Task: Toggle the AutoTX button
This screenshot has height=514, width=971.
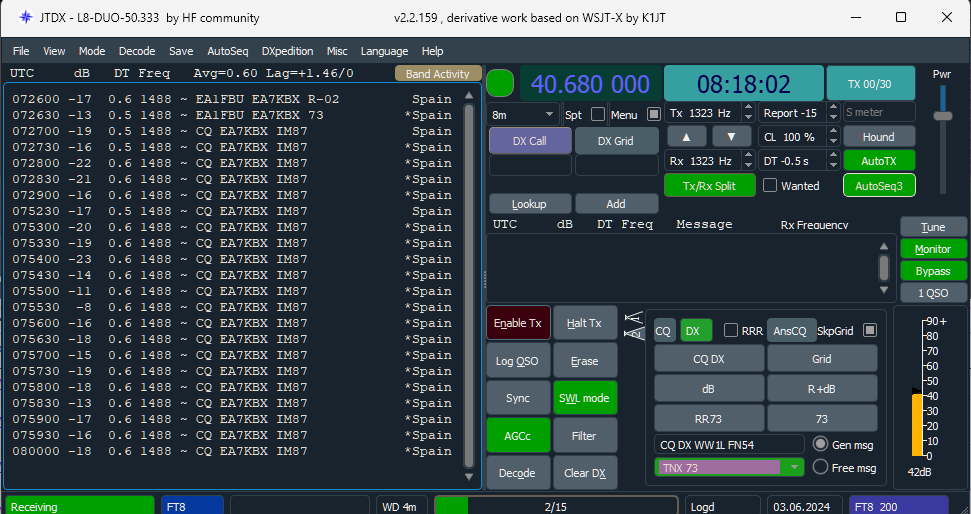Action: 879,161
